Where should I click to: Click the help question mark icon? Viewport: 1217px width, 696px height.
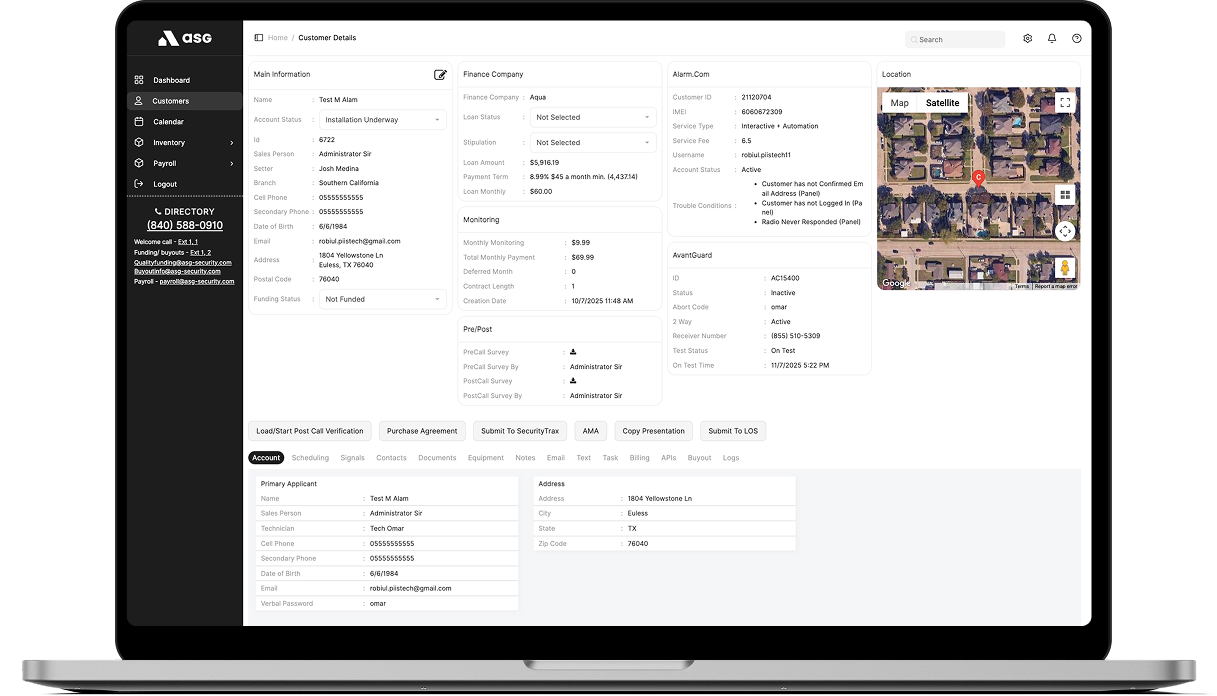pos(1076,39)
